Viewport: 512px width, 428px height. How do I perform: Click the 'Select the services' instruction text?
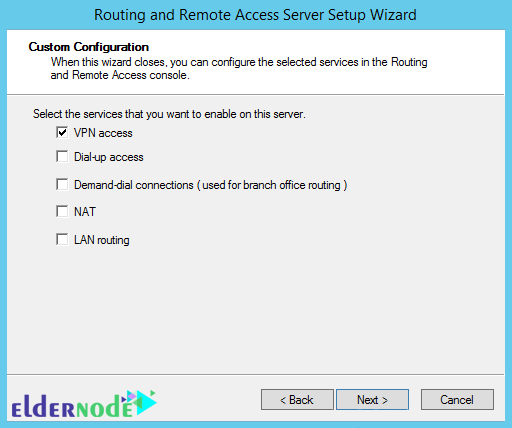(x=169, y=114)
